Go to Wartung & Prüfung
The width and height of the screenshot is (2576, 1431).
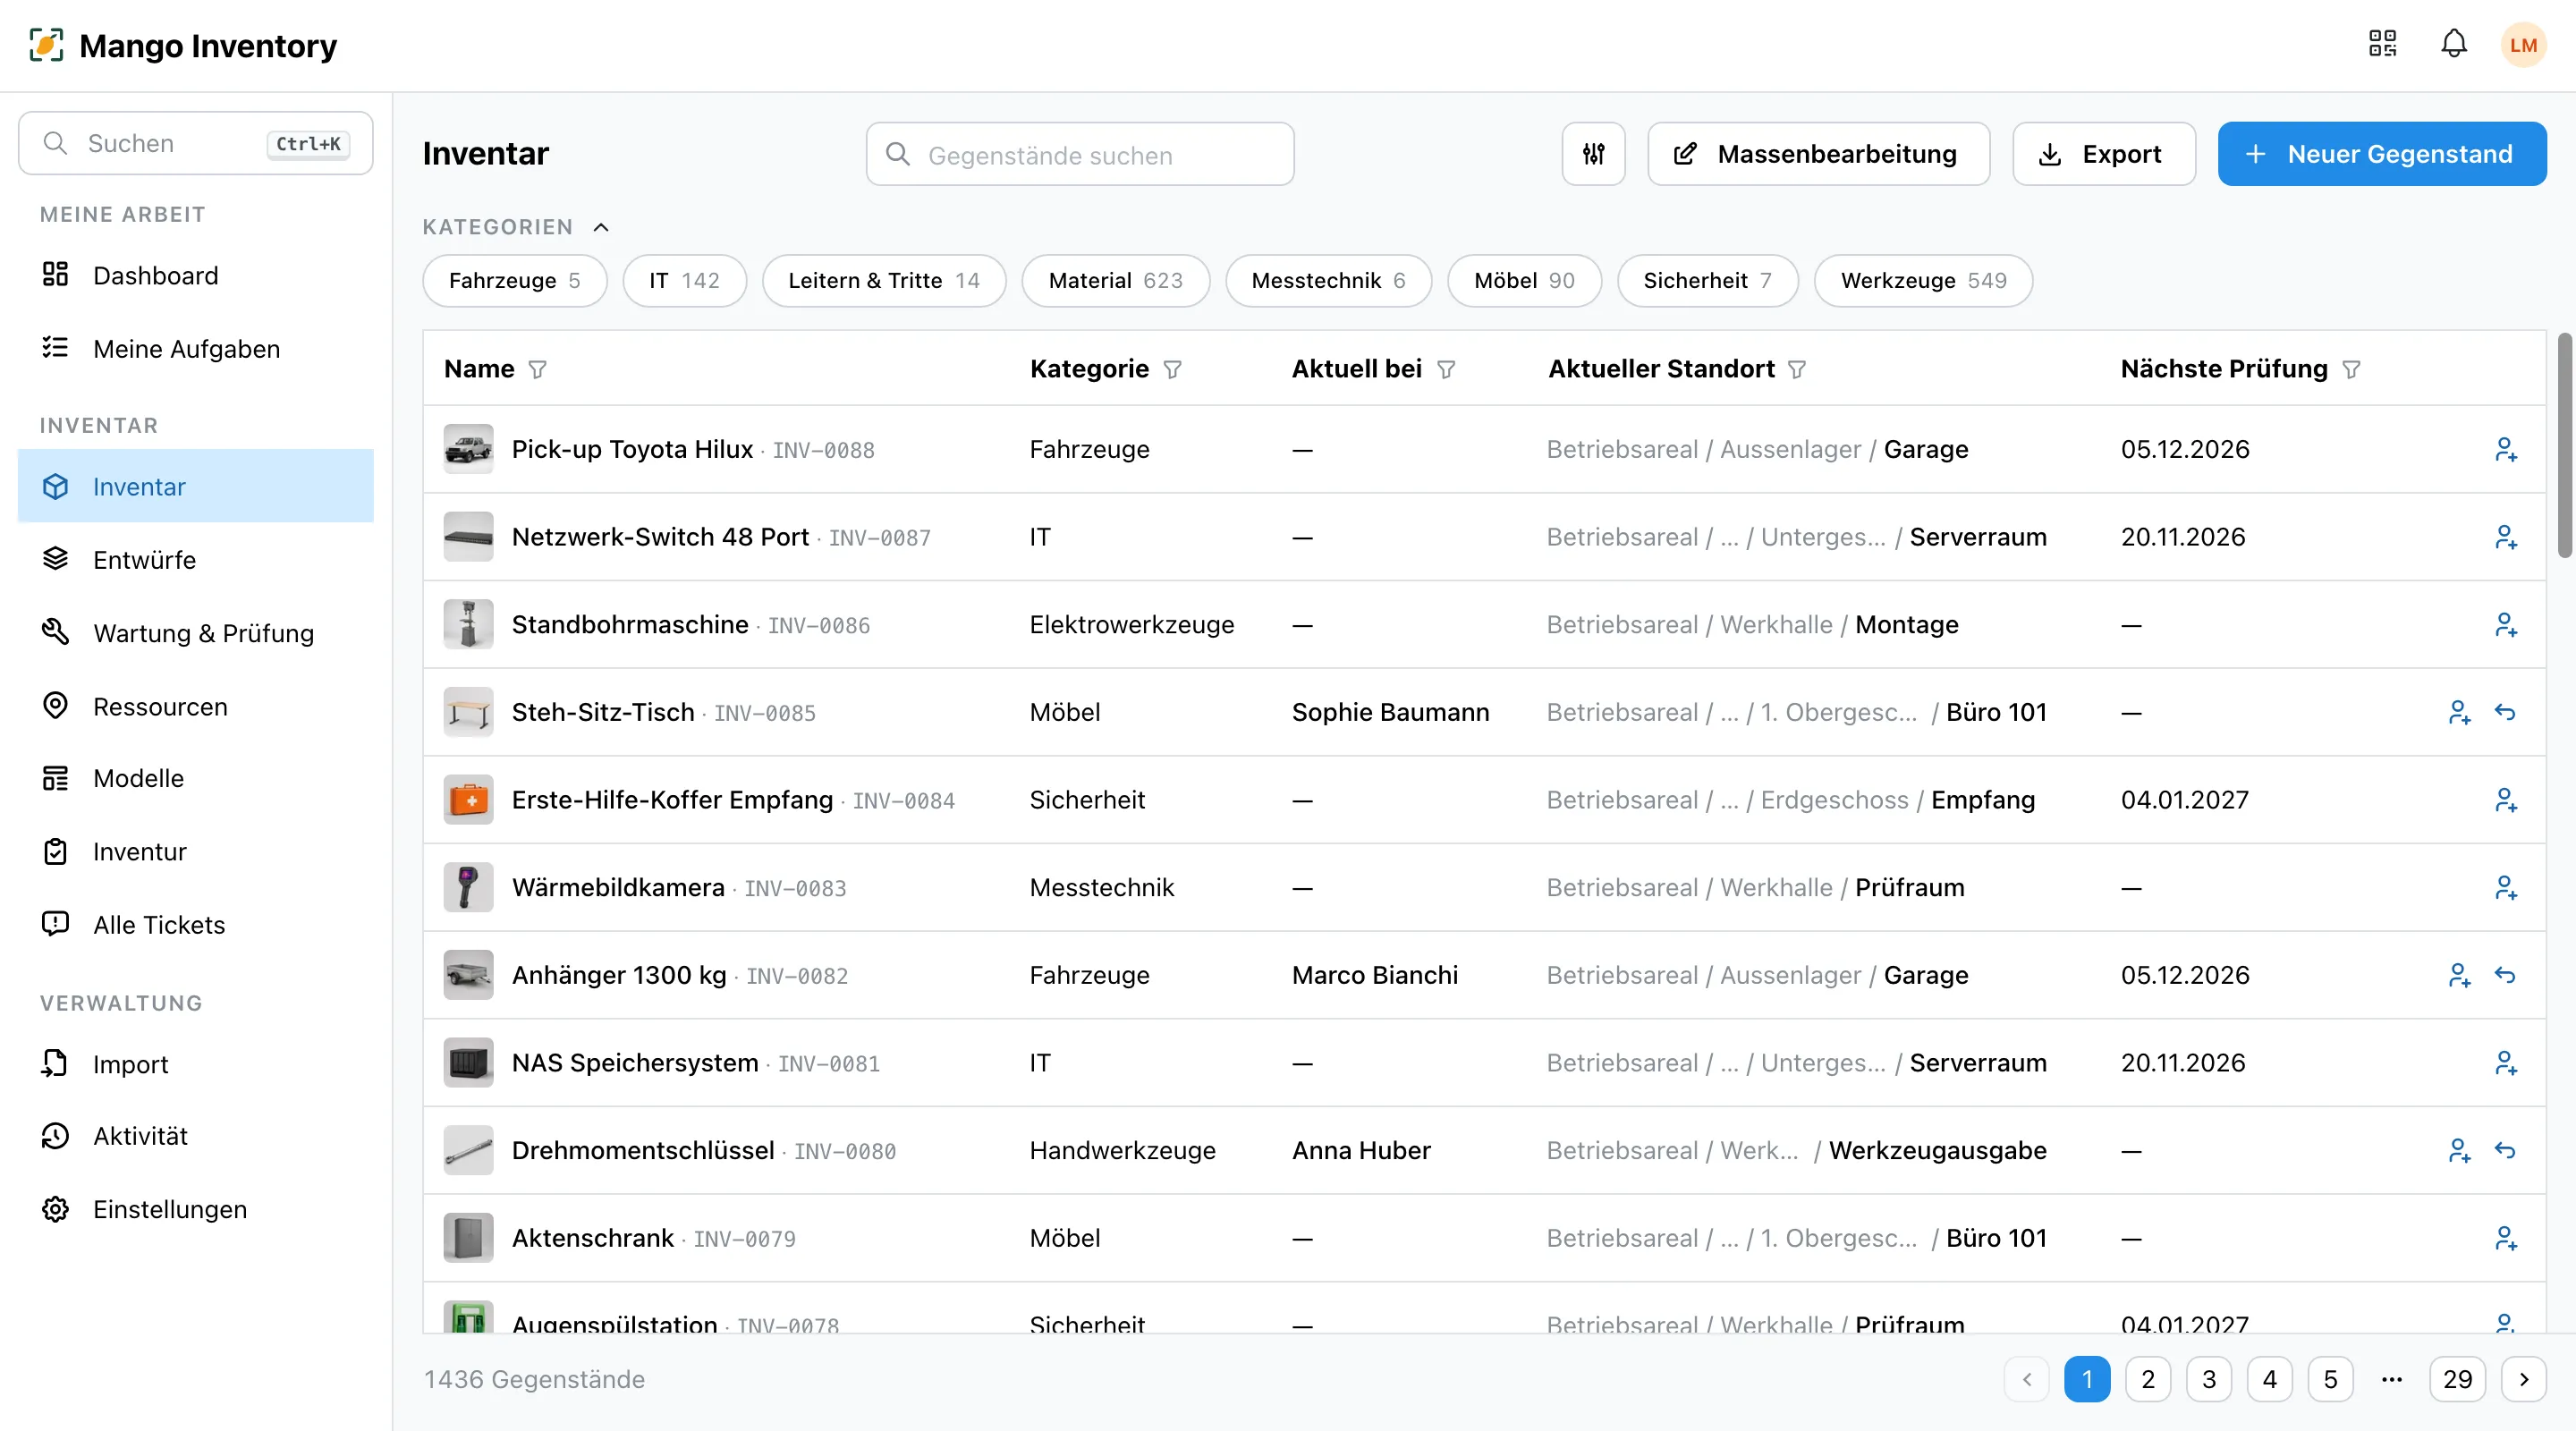(x=196, y=634)
